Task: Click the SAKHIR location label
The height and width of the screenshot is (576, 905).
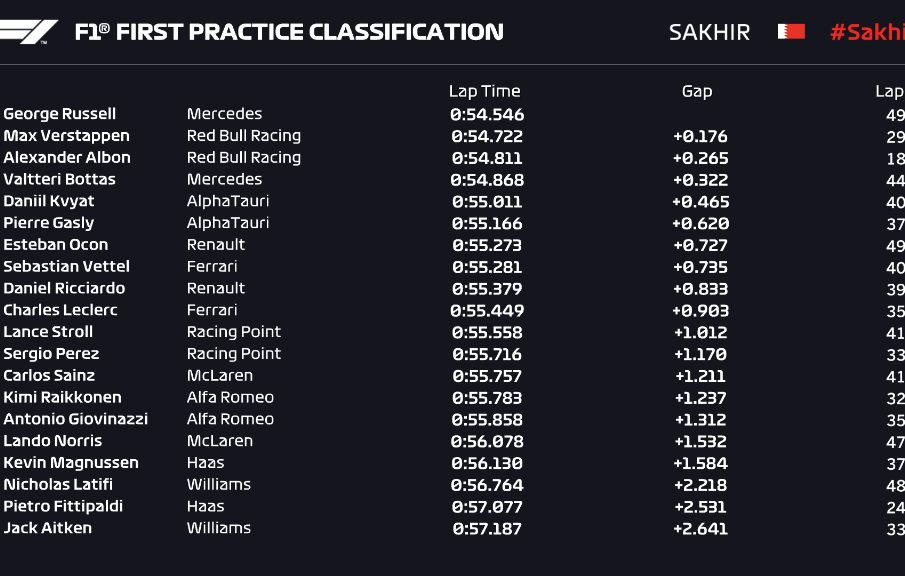Action: (x=709, y=32)
